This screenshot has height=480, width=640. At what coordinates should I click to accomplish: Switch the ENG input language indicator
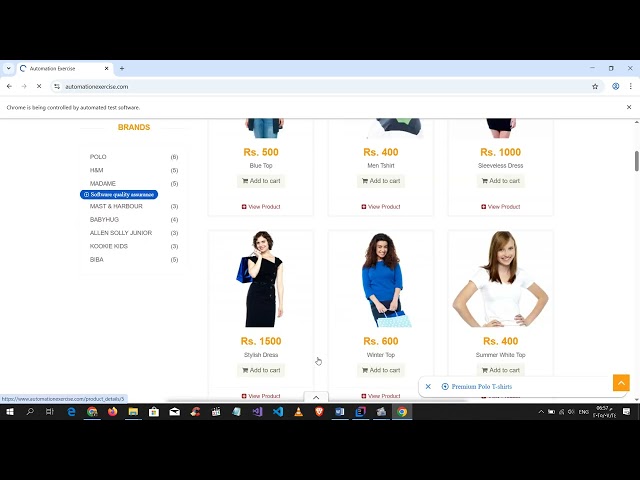point(584,412)
